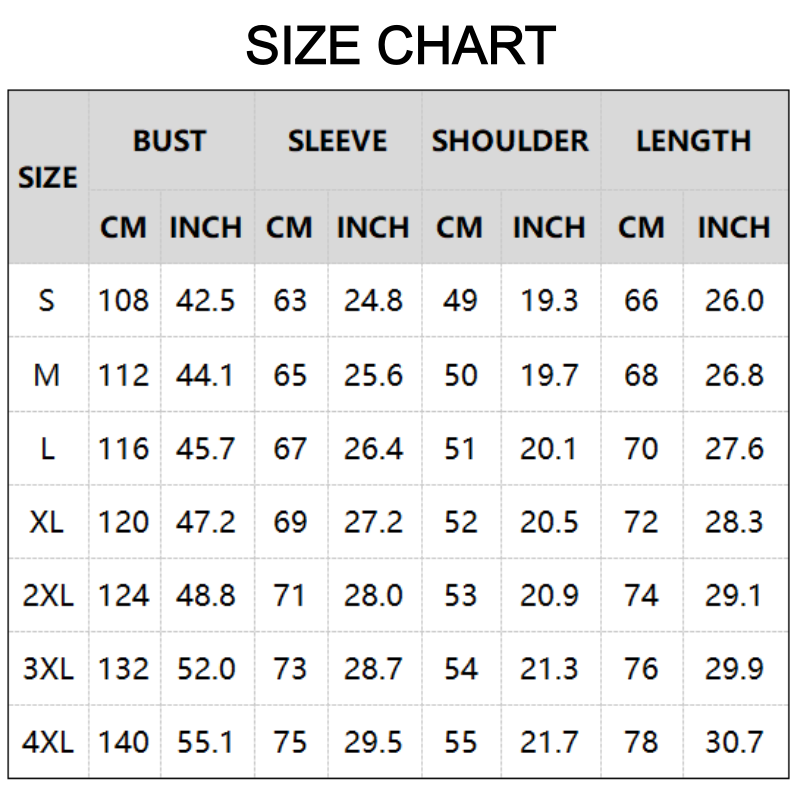Click the LENGTH column header
This screenshot has height=800, width=800.
click(x=694, y=141)
